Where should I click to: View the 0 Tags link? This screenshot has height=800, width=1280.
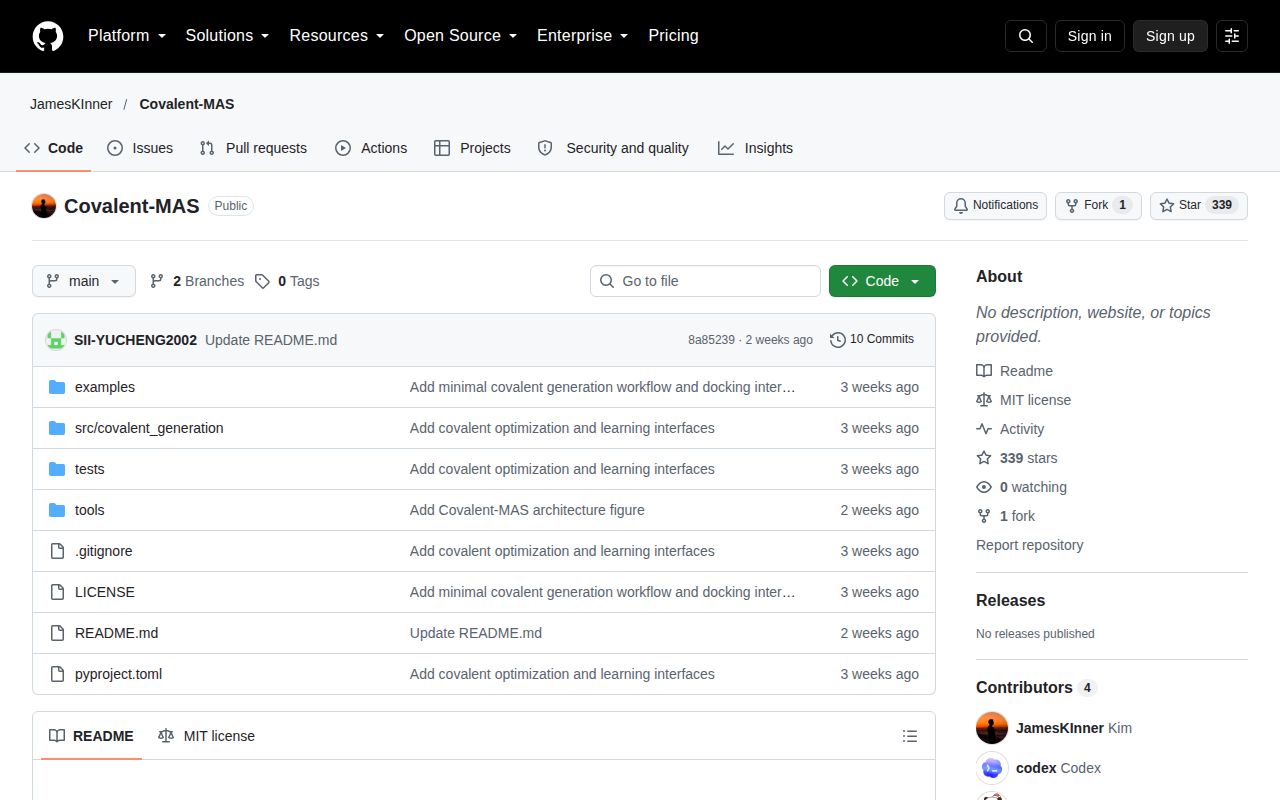(287, 281)
